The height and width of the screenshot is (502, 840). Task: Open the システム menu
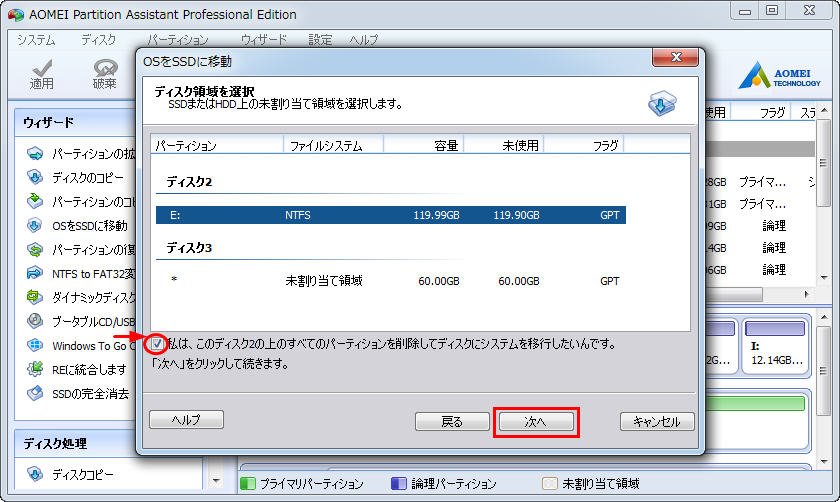click(x=36, y=40)
